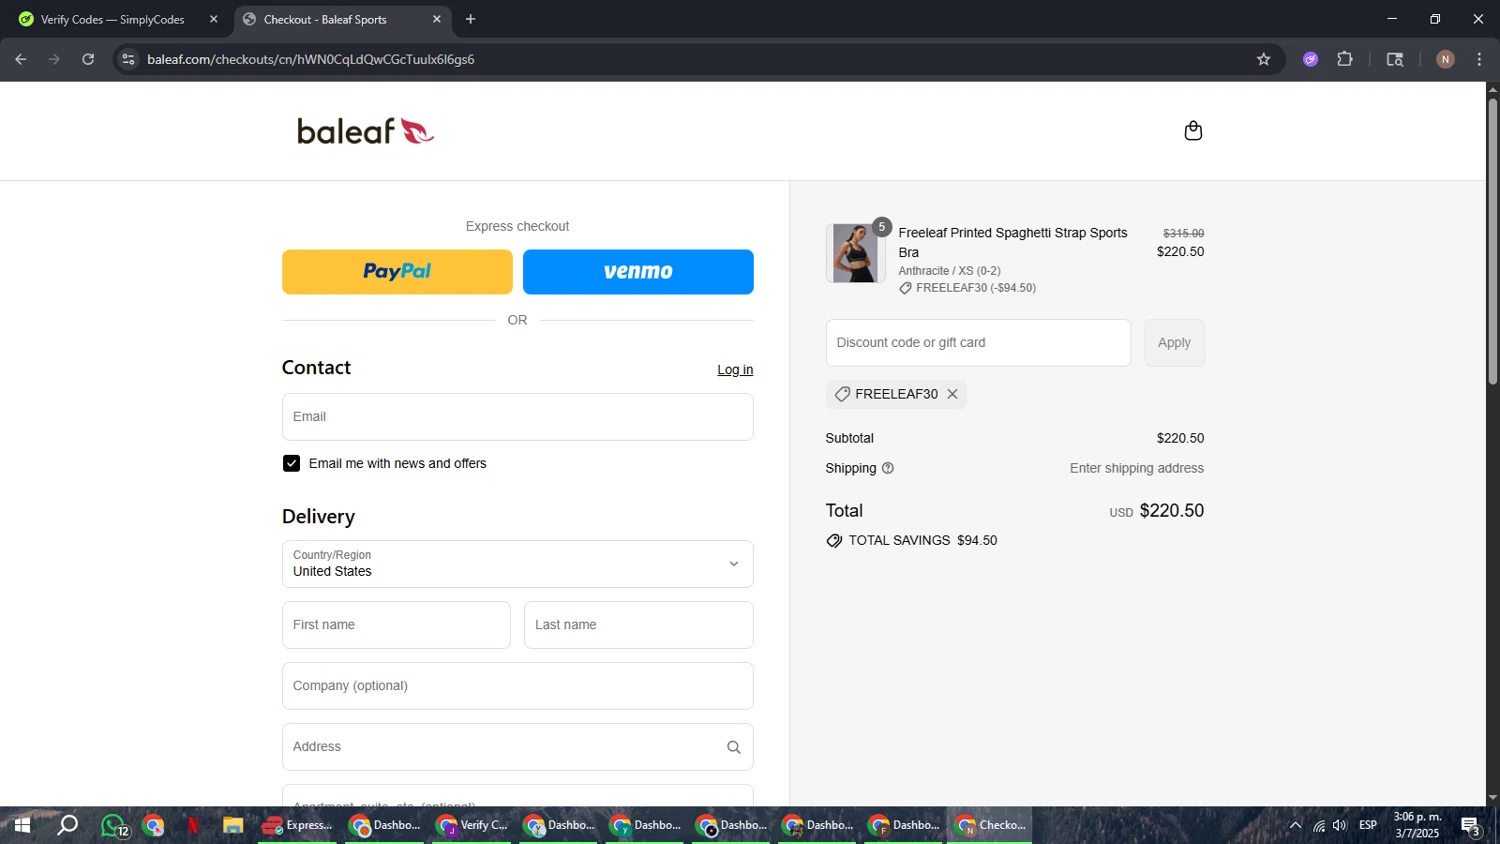Open the Express taskbar app
The height and width of the screenshot is (844, 1500).
(298, 825)
